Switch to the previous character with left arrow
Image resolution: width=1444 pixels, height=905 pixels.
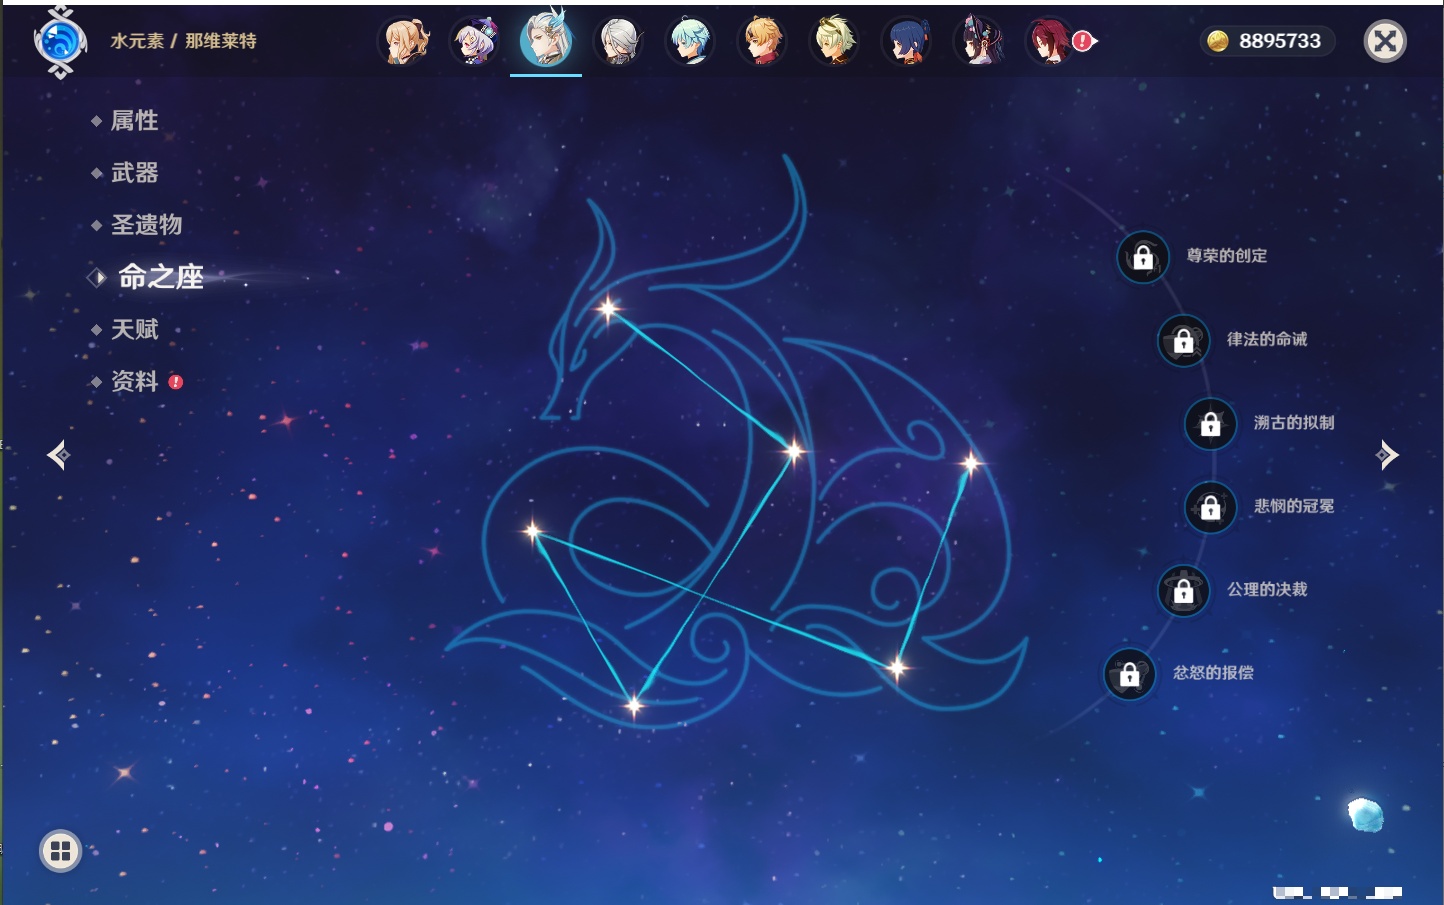[58, 455]
